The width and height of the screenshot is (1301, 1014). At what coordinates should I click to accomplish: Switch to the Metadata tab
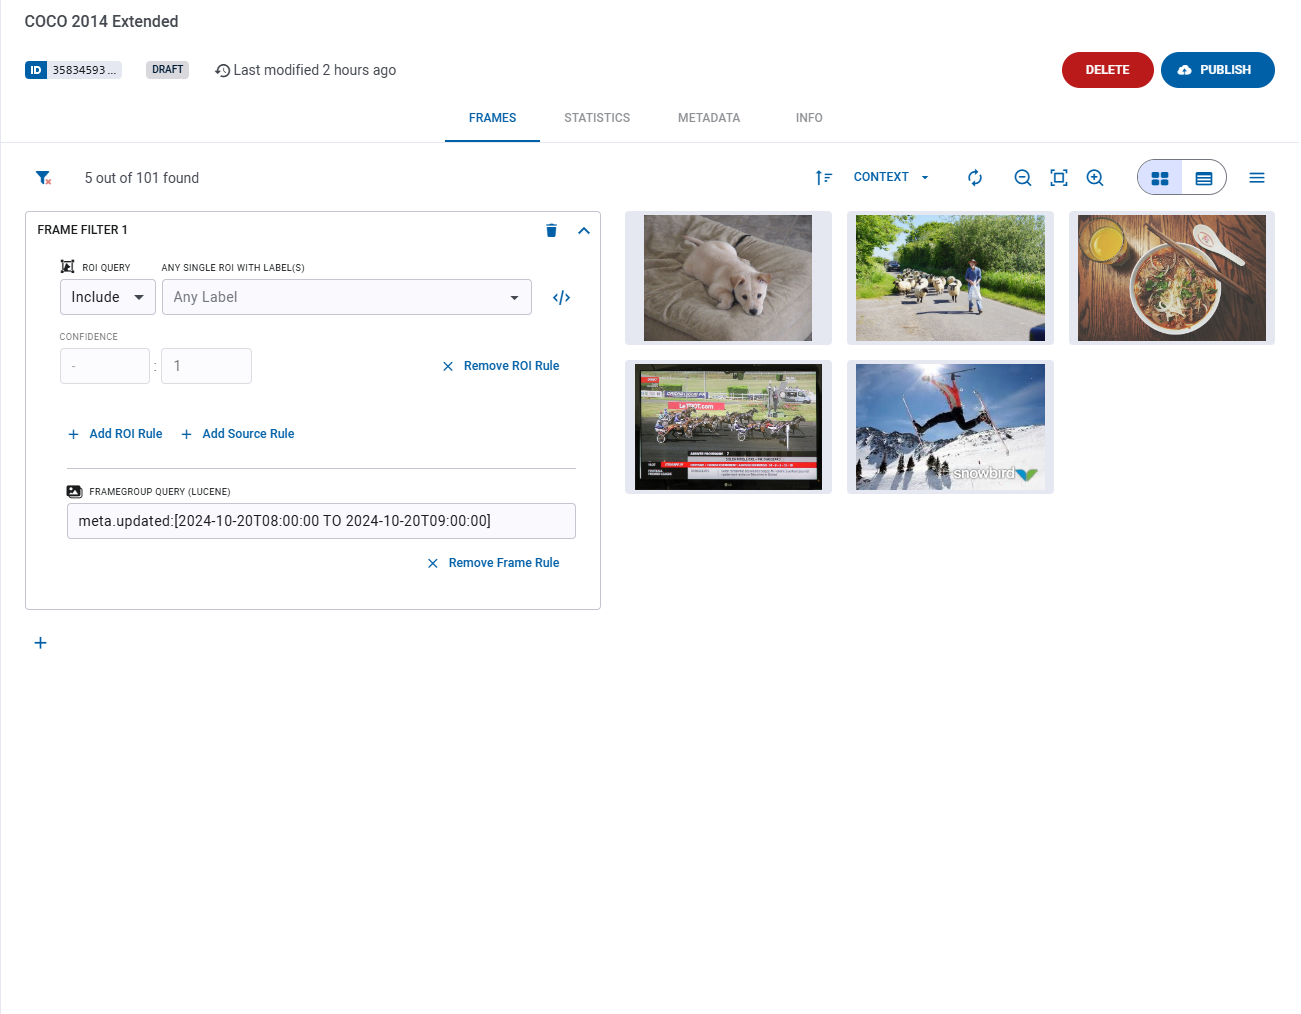(709, 118)
